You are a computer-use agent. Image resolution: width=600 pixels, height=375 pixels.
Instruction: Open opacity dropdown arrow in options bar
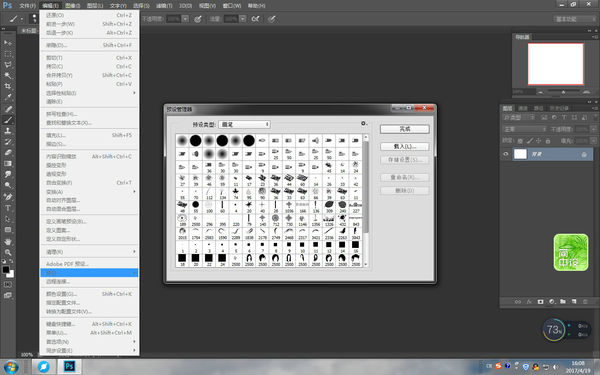click(x=185, y=19)
